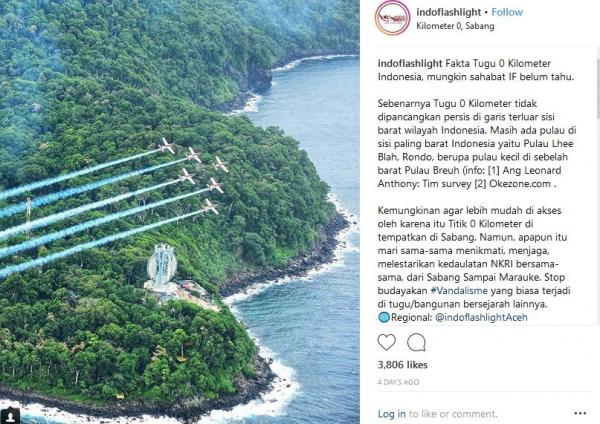Visit the @indoflashlightAceh mention
The height and width of the screenshot is (424, 600).
click(481, 317)
